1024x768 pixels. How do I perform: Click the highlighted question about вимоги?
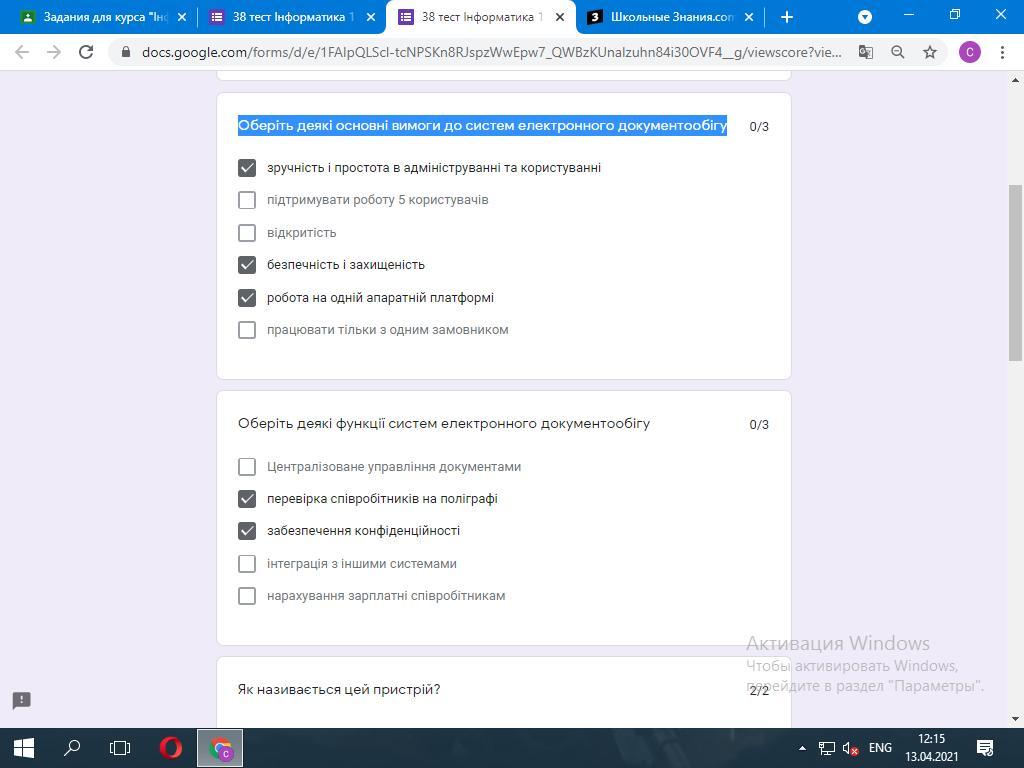point(482,125)
